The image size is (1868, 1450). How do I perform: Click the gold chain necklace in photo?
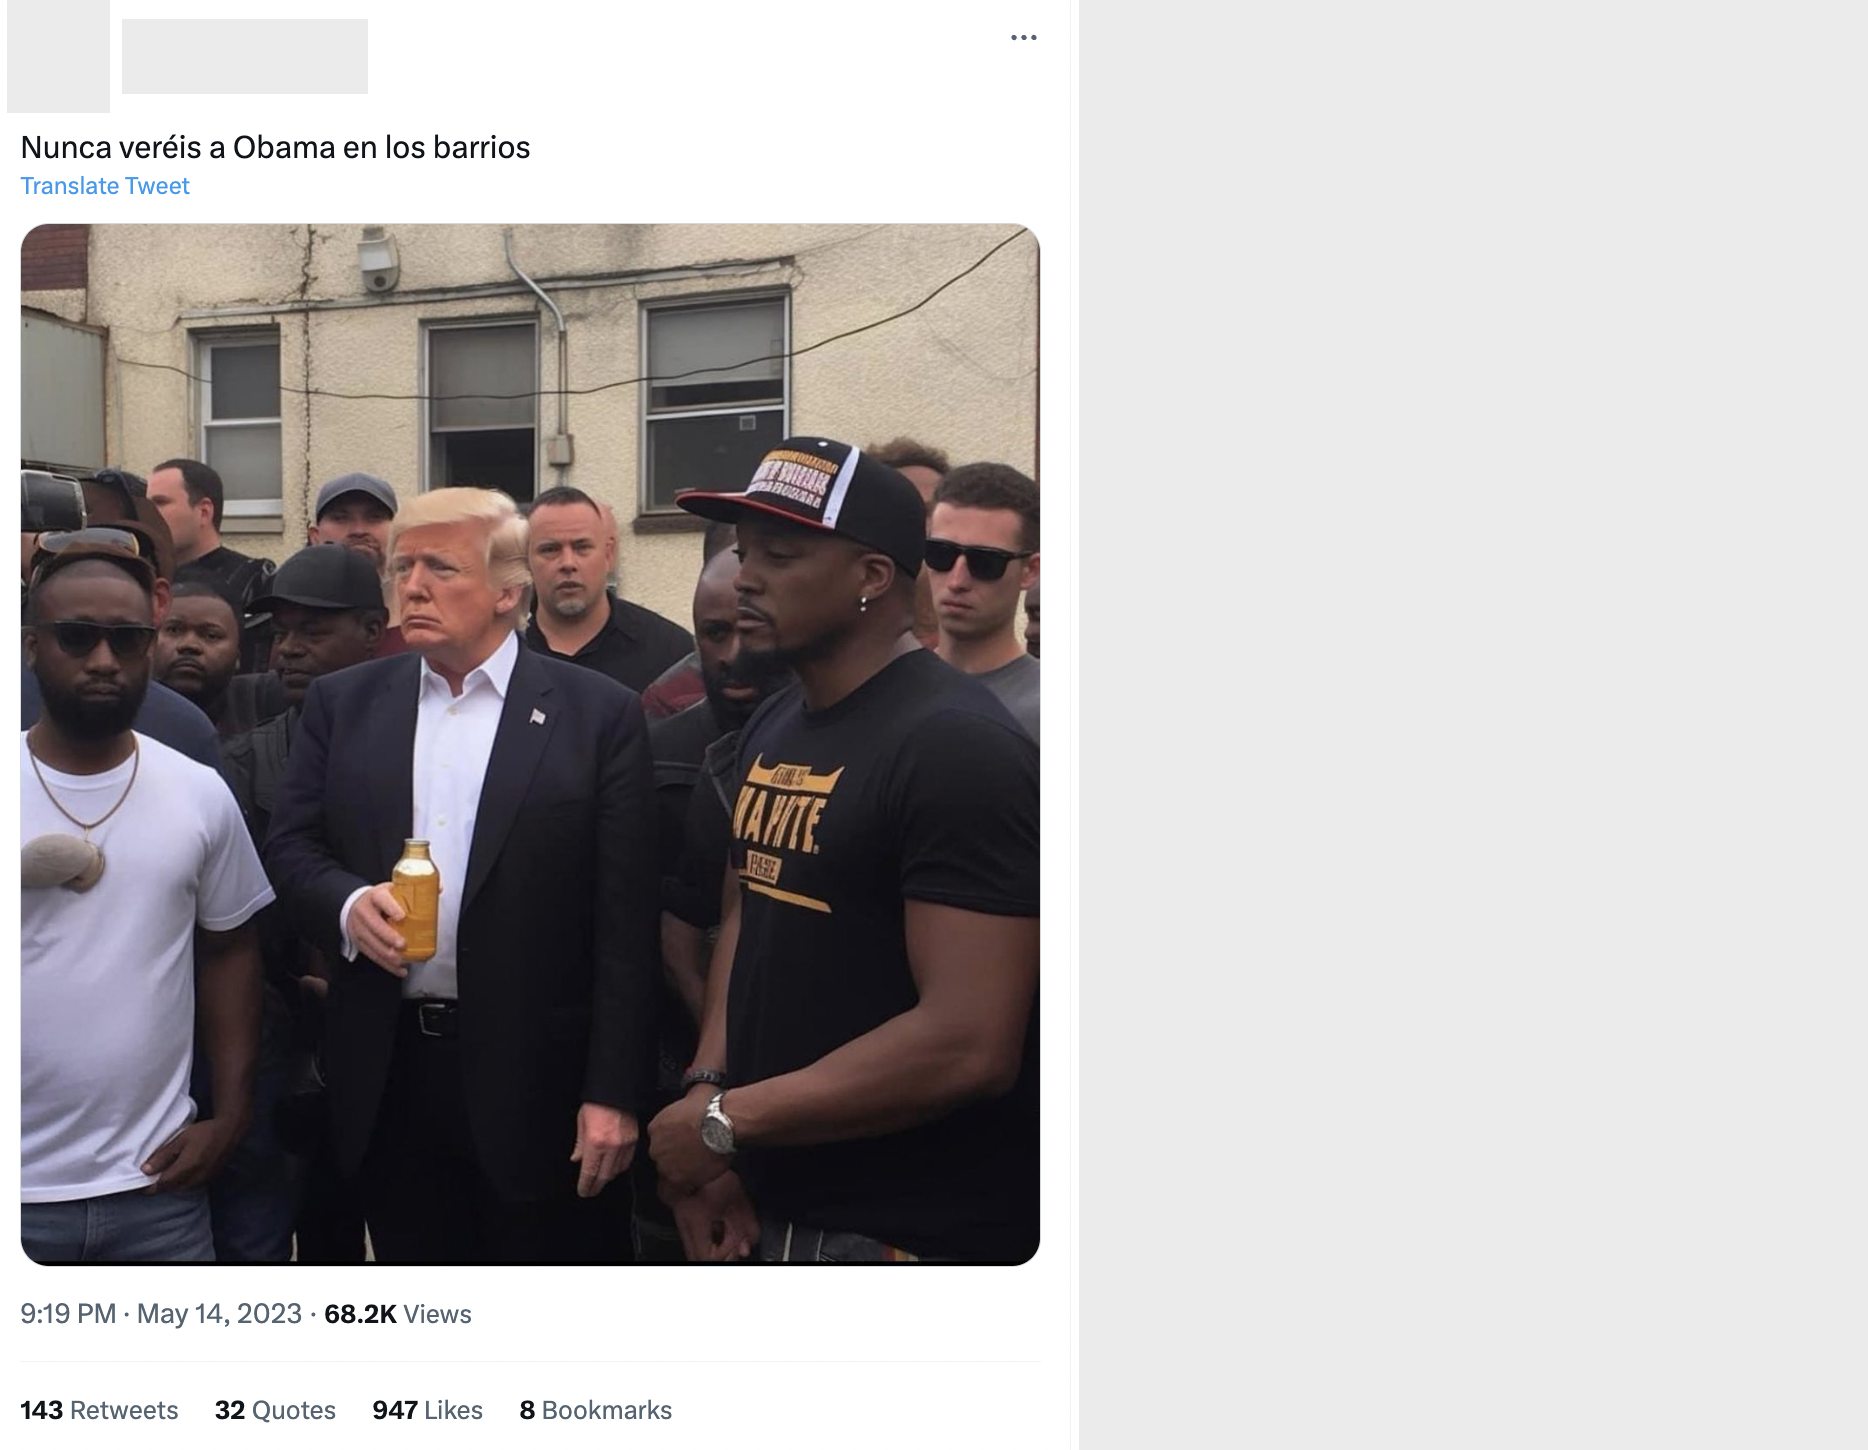pyautogui.click(x=82, y=789)
